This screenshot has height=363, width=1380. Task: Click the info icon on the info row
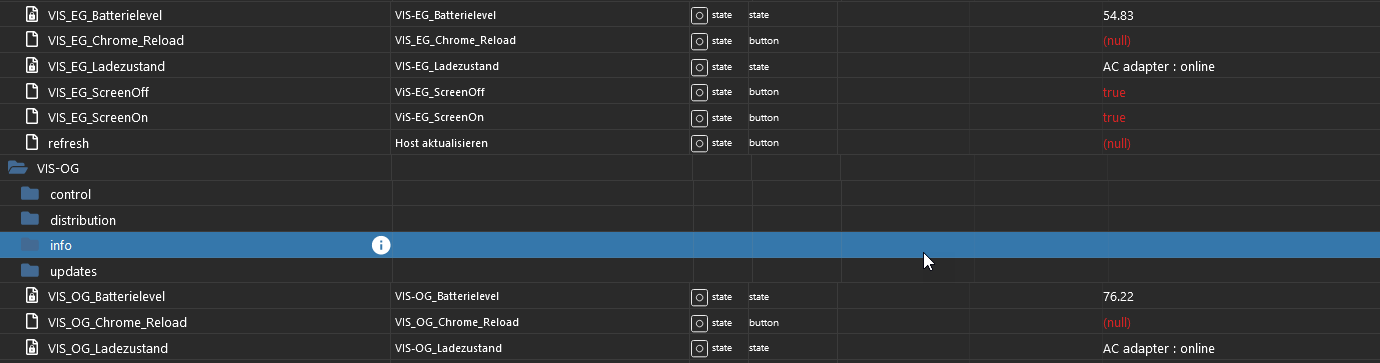(x=381, y=245)
